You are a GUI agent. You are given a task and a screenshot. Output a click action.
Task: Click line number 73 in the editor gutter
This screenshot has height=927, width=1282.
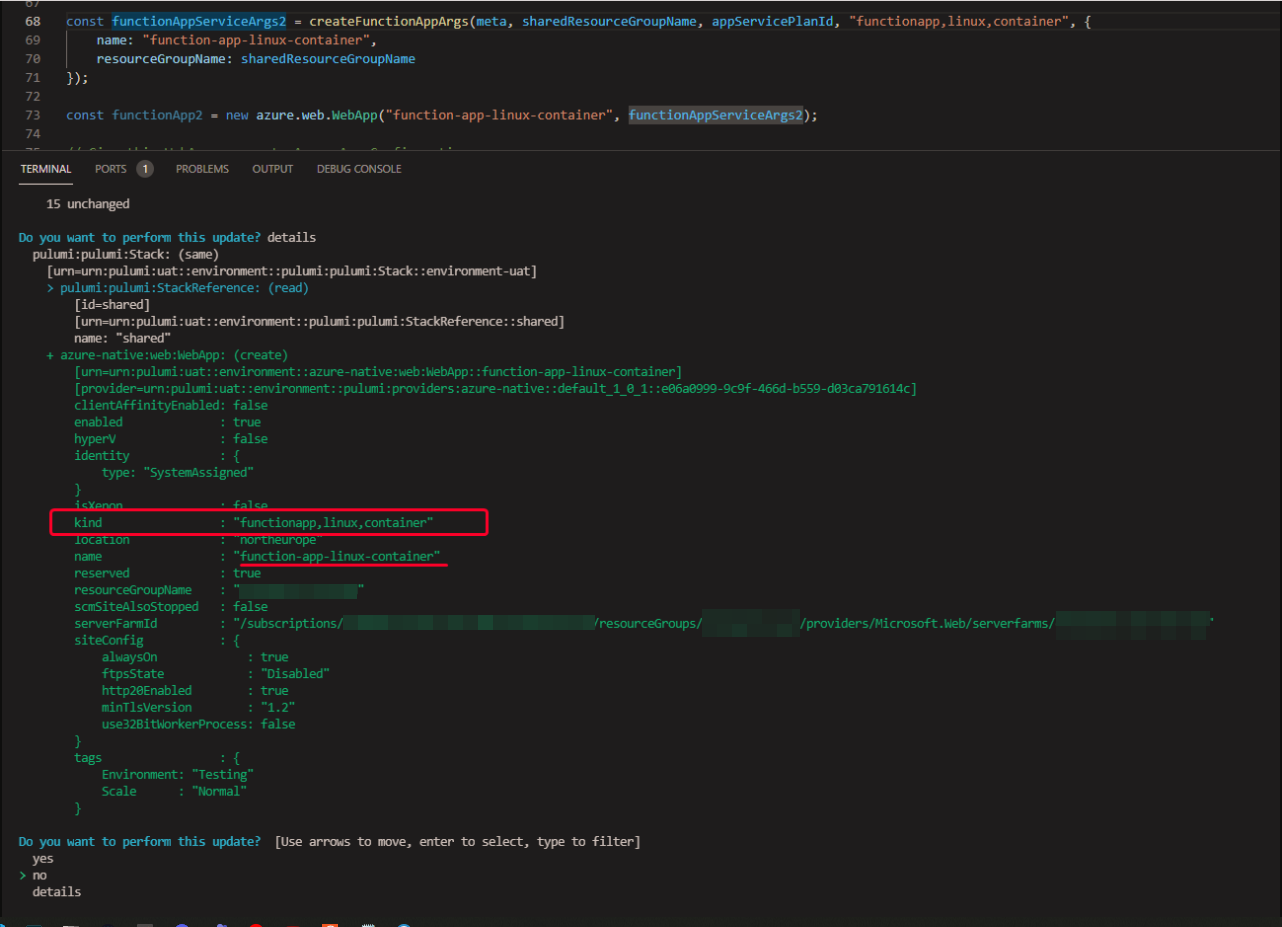pyautogui.click(x=32, y=115)
